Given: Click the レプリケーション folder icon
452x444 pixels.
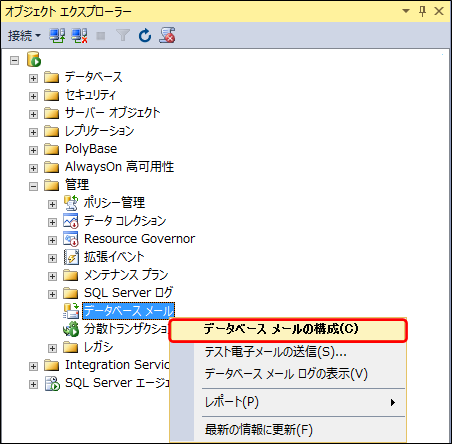Looking at the screenshot, I should pos(52,131).
